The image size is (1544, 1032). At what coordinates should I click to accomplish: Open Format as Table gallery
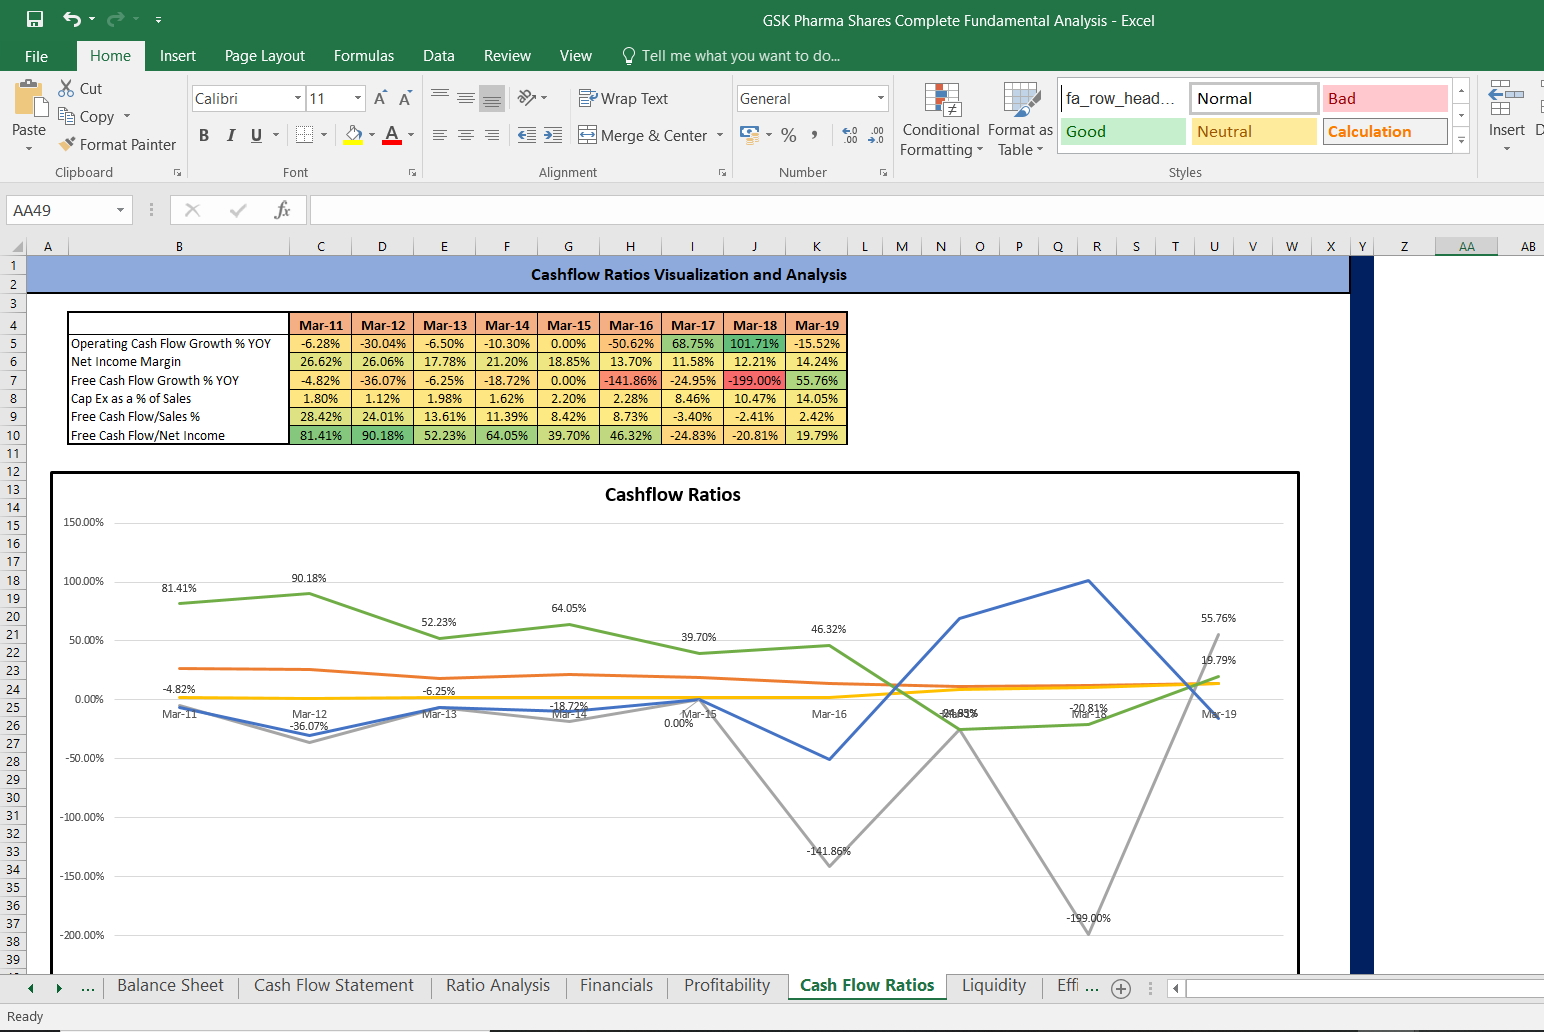coord(1021,120)
